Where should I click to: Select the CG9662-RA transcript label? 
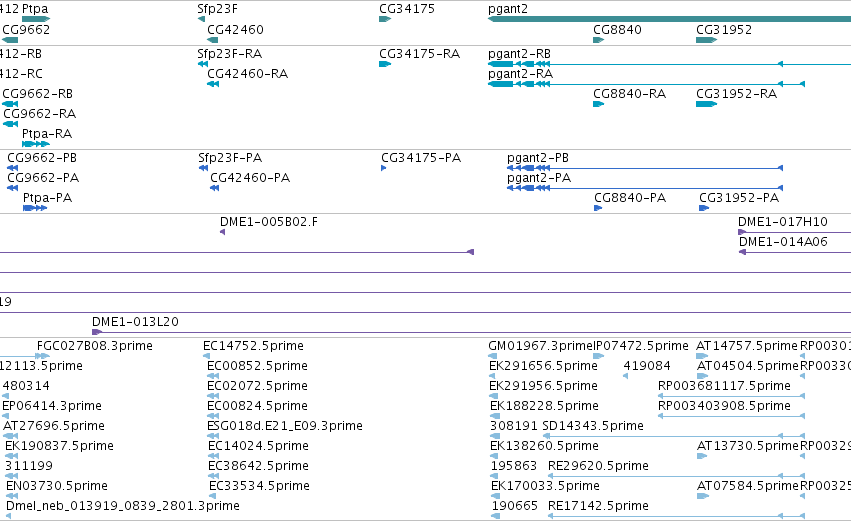coord(40,113)
